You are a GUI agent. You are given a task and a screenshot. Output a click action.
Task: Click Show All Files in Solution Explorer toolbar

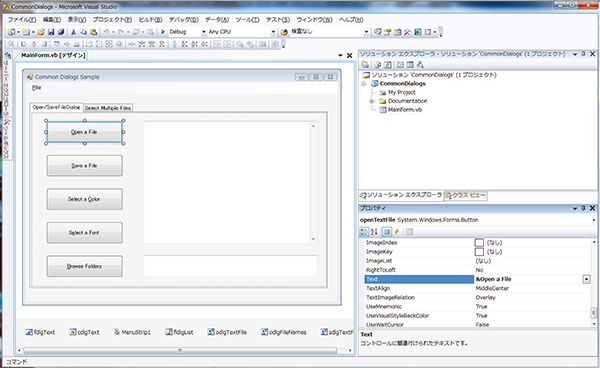(377, 65)
